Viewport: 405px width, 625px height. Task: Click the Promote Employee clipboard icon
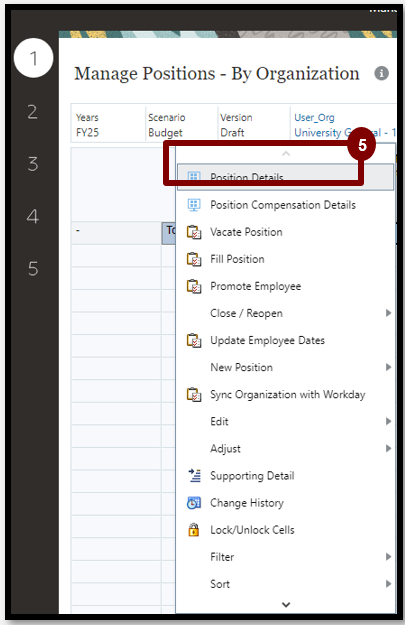coord(194,286)
